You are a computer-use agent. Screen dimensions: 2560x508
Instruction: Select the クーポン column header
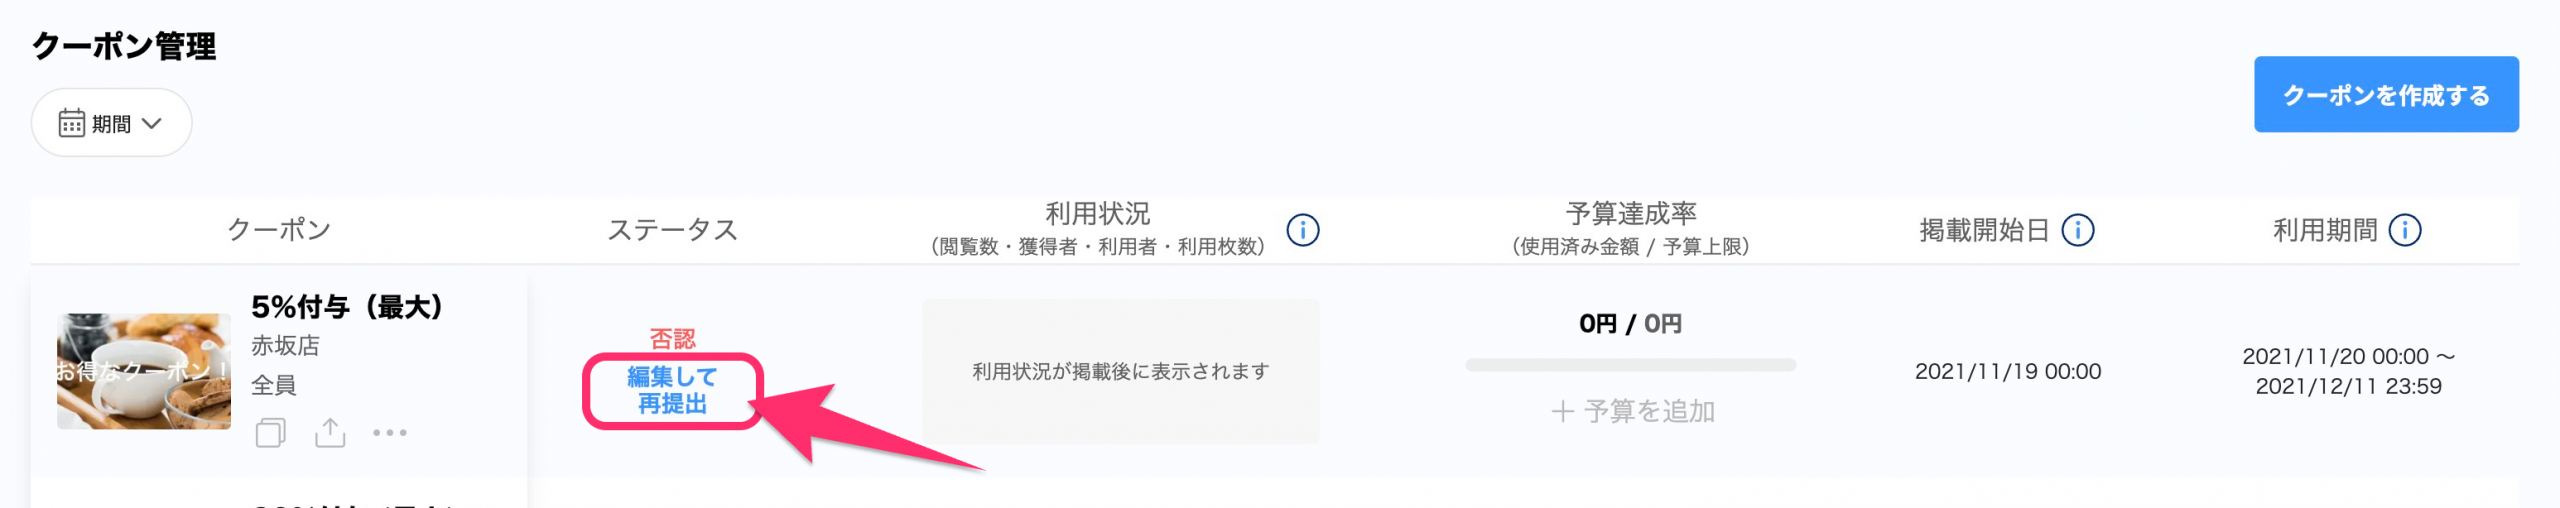tap(279, 230)
